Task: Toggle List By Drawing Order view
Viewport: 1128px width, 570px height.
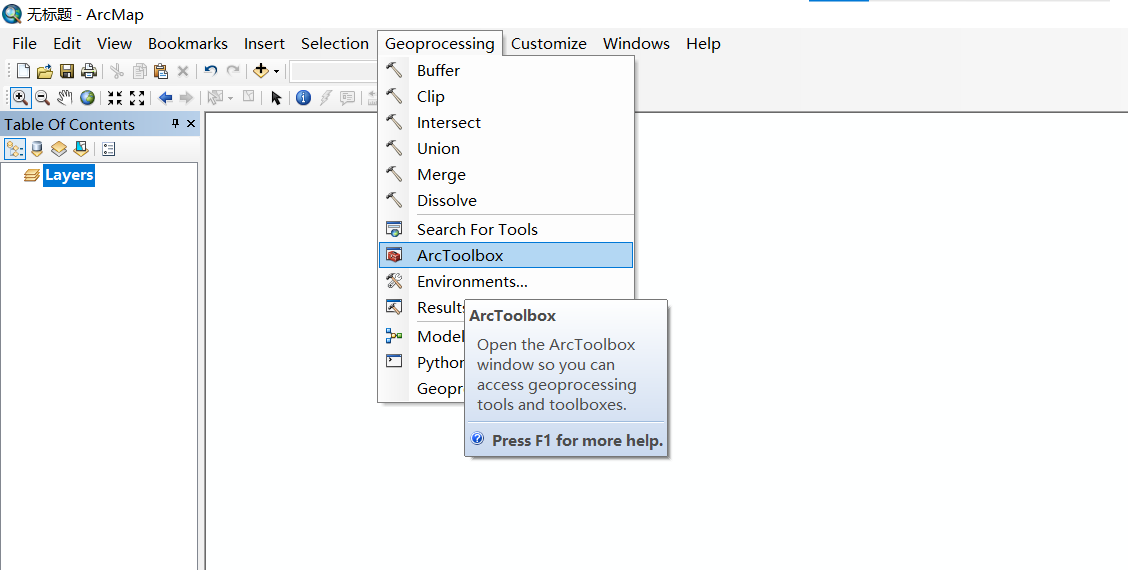Action: [x=15, y=149]
